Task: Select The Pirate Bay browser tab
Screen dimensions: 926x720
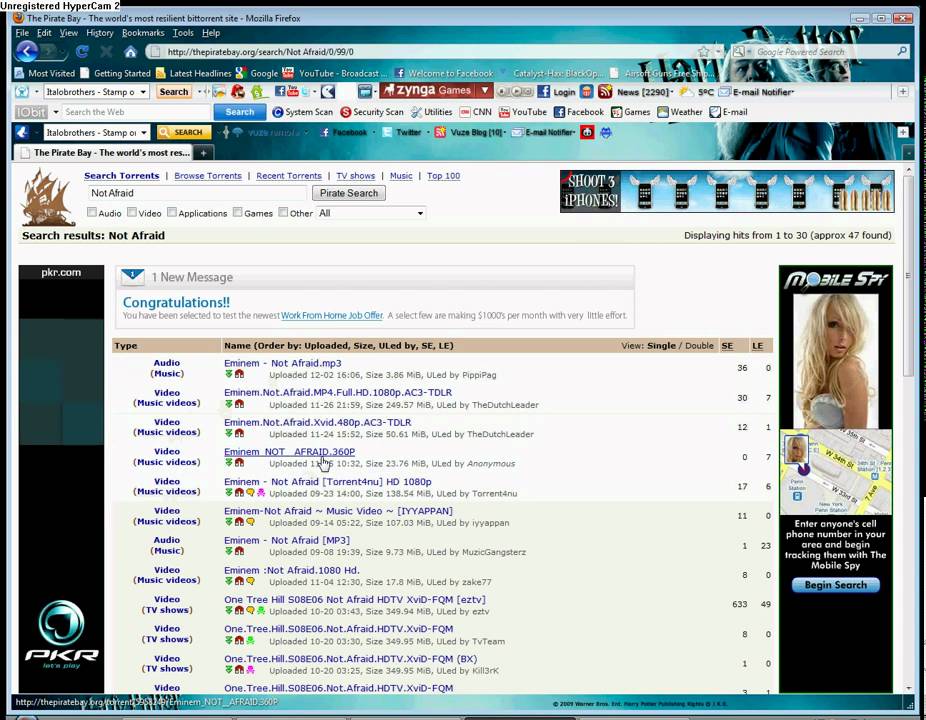Action: coord(104,153)
